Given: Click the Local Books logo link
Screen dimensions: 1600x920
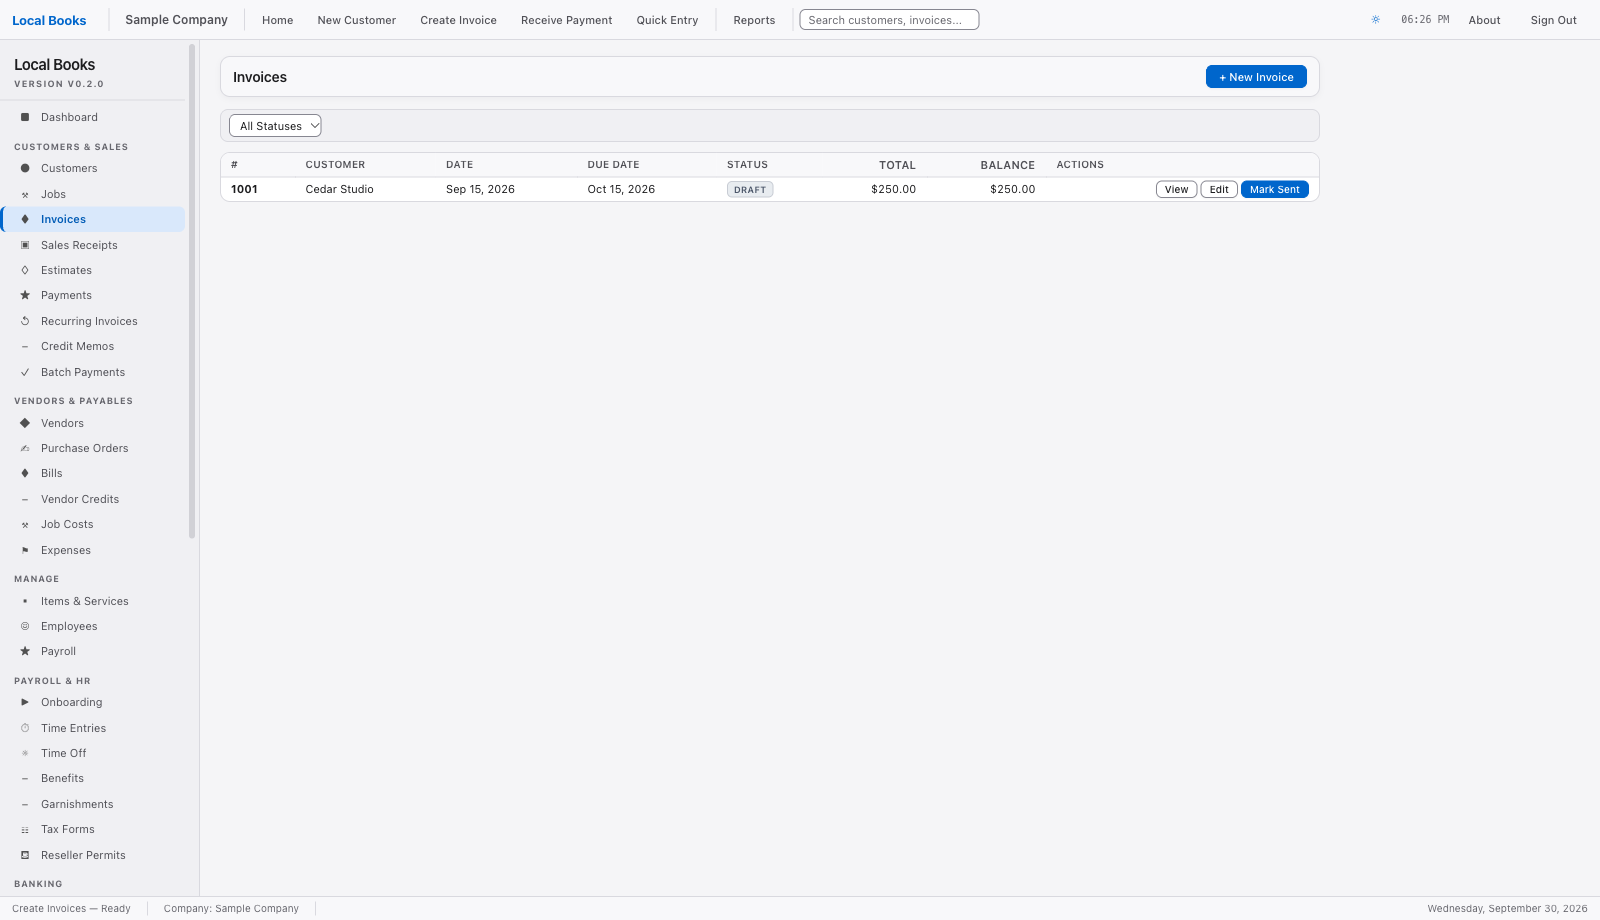Looking at the screenshot, I should (x=49, y=20).
